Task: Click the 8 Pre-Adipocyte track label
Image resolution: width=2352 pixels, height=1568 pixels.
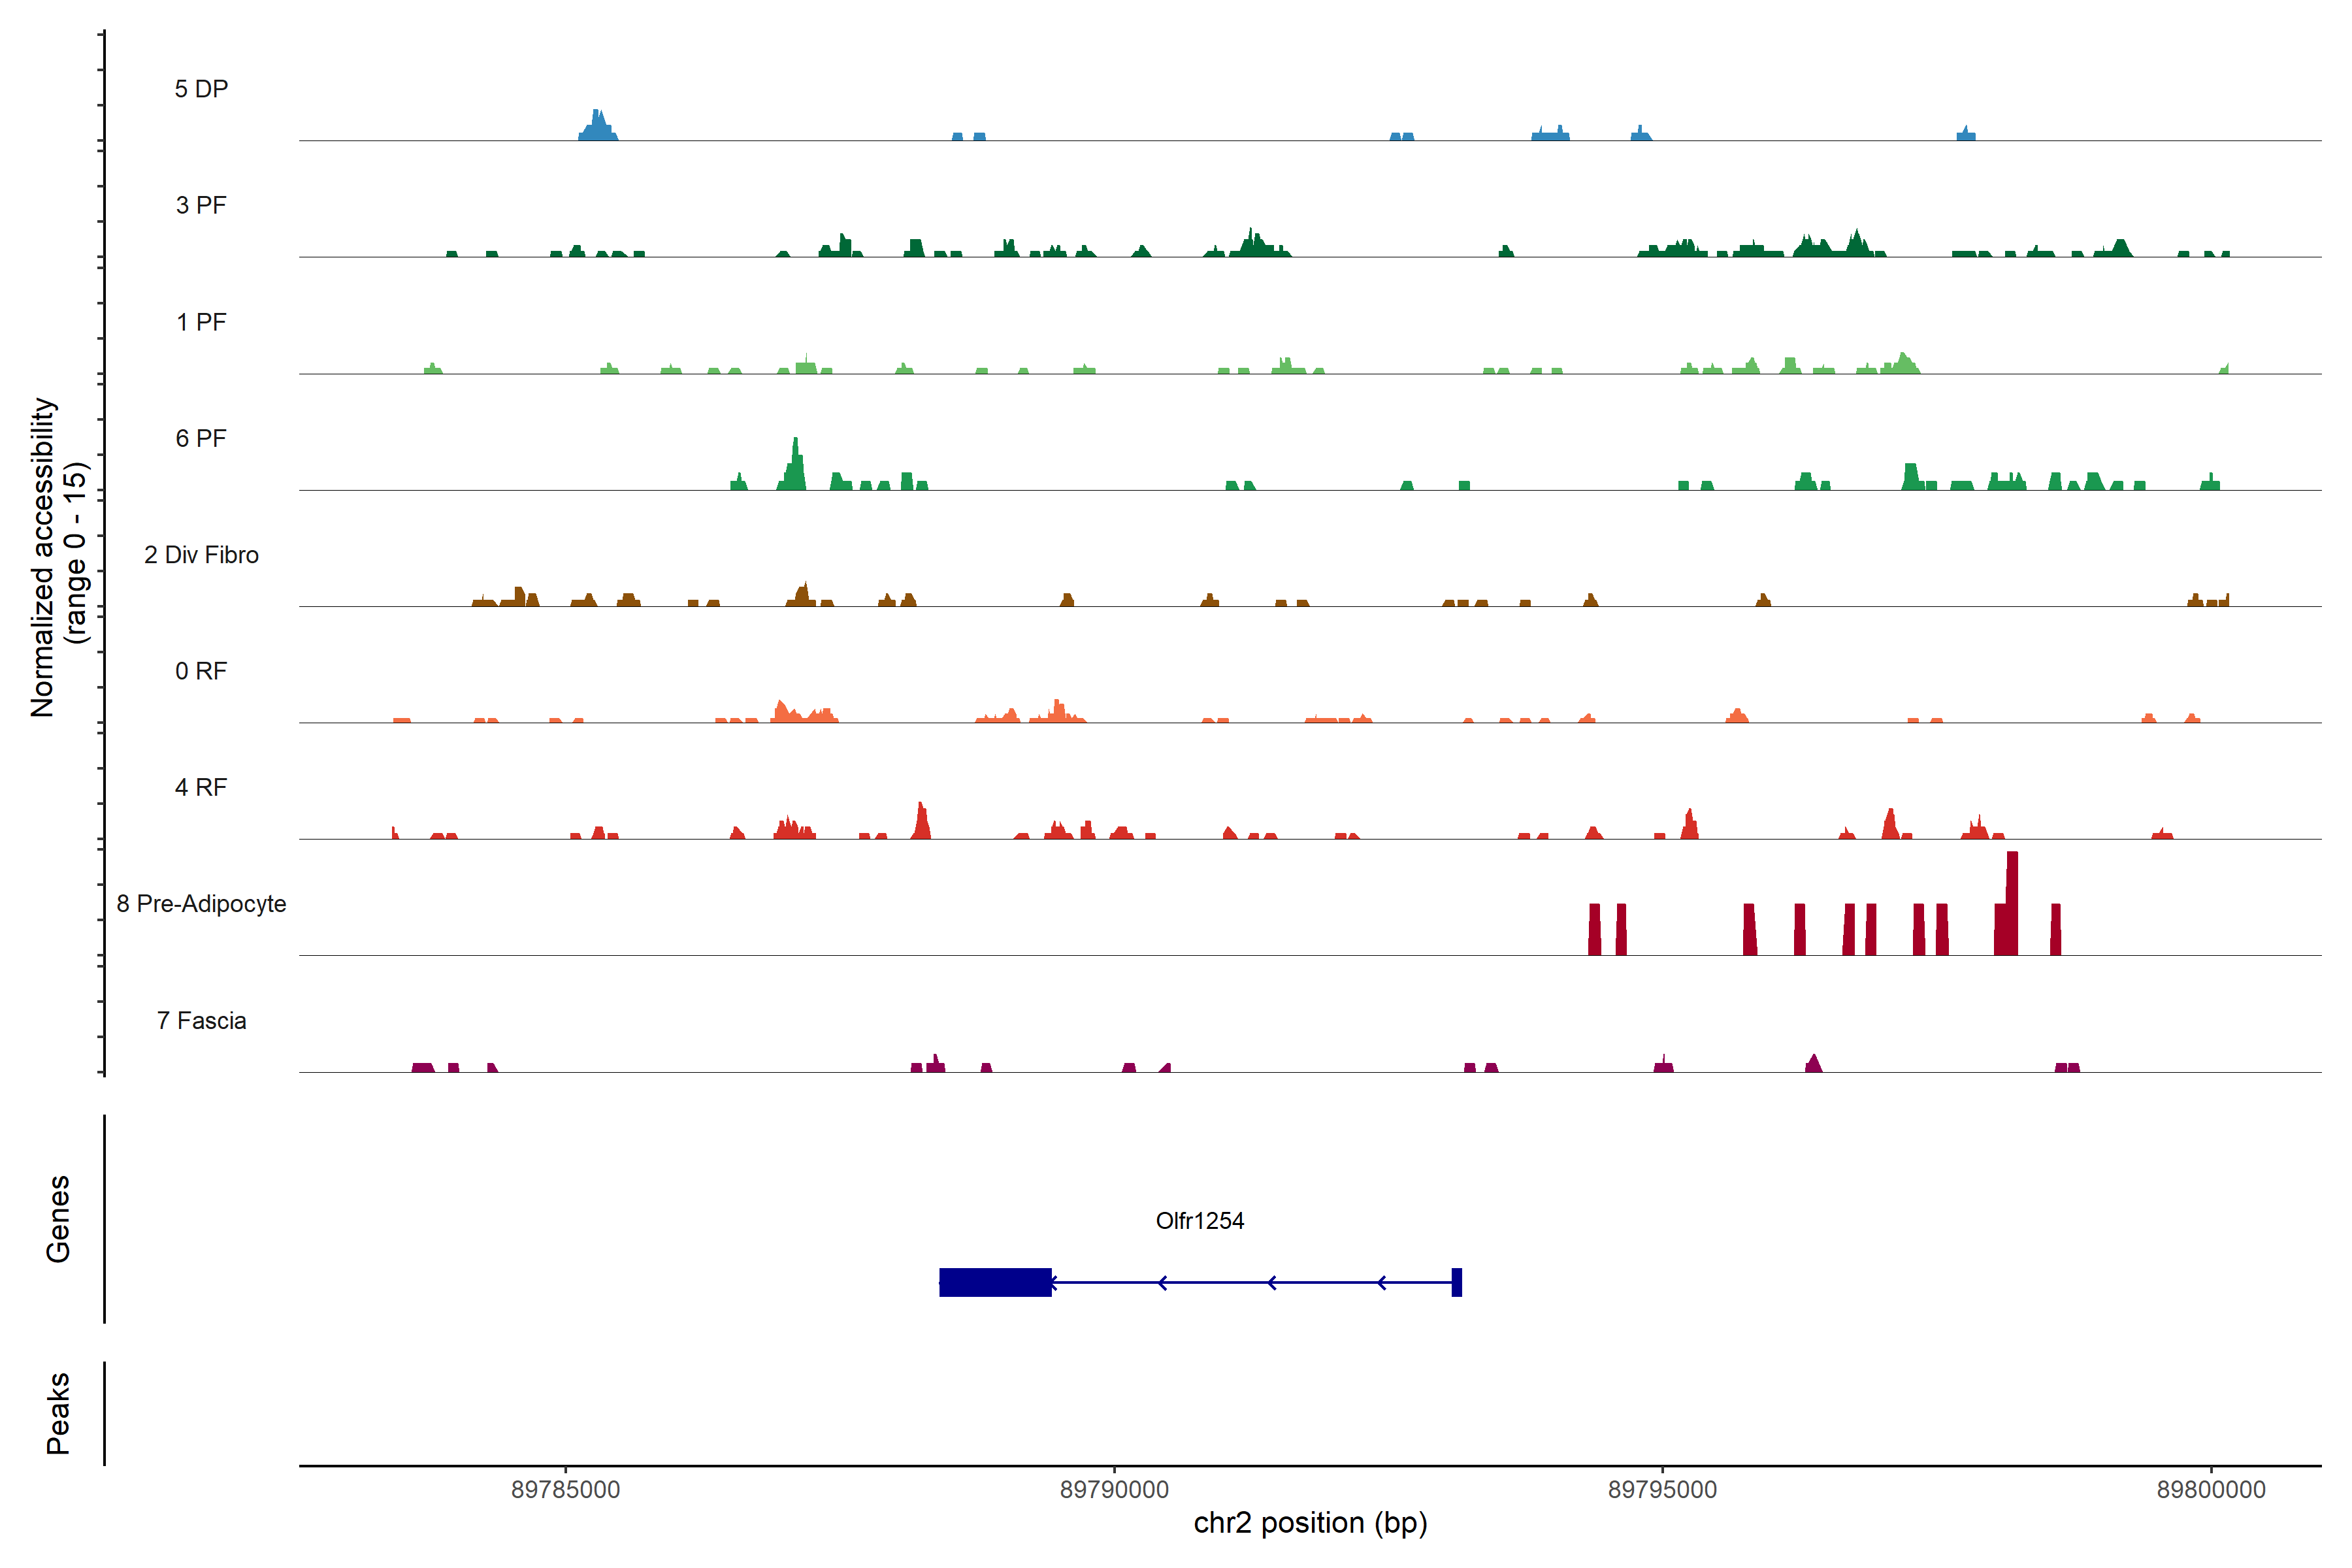Action: click(x=201, y=904)
